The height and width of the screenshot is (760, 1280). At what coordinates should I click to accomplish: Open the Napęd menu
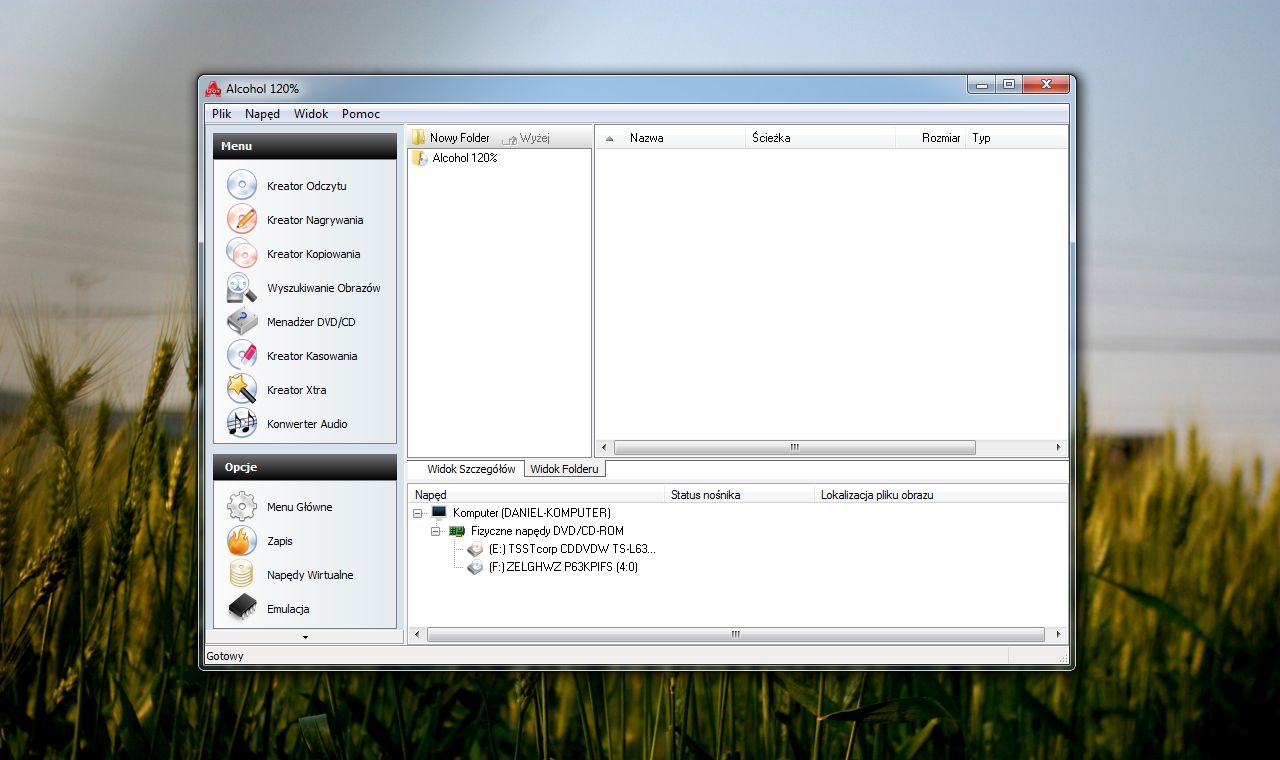[262, 114]
